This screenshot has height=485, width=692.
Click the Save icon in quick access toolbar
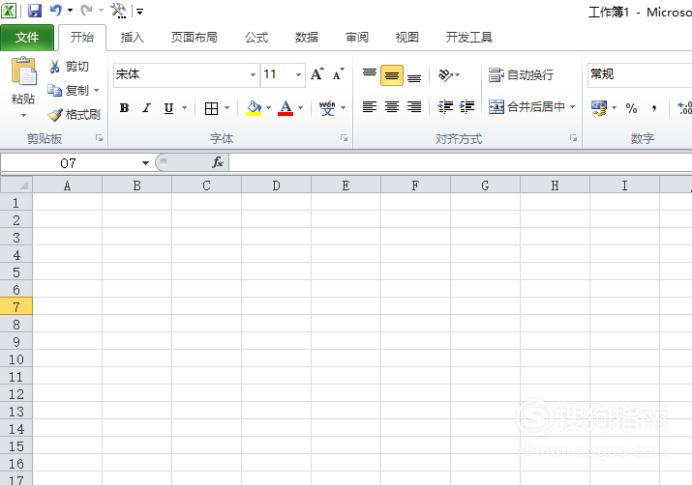click(34, 11)
